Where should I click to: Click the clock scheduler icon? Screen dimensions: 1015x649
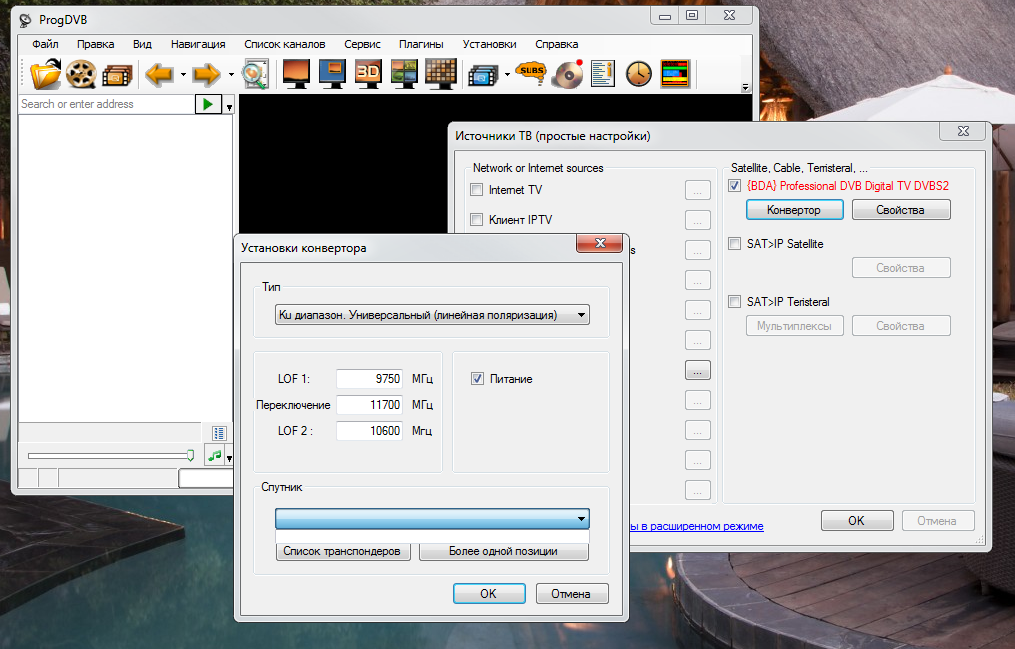click(x=638, y=74)
